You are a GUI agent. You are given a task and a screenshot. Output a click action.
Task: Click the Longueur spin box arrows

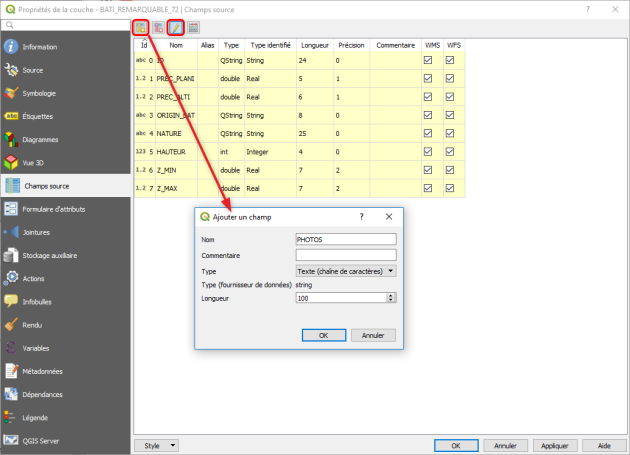click(391, 298)
